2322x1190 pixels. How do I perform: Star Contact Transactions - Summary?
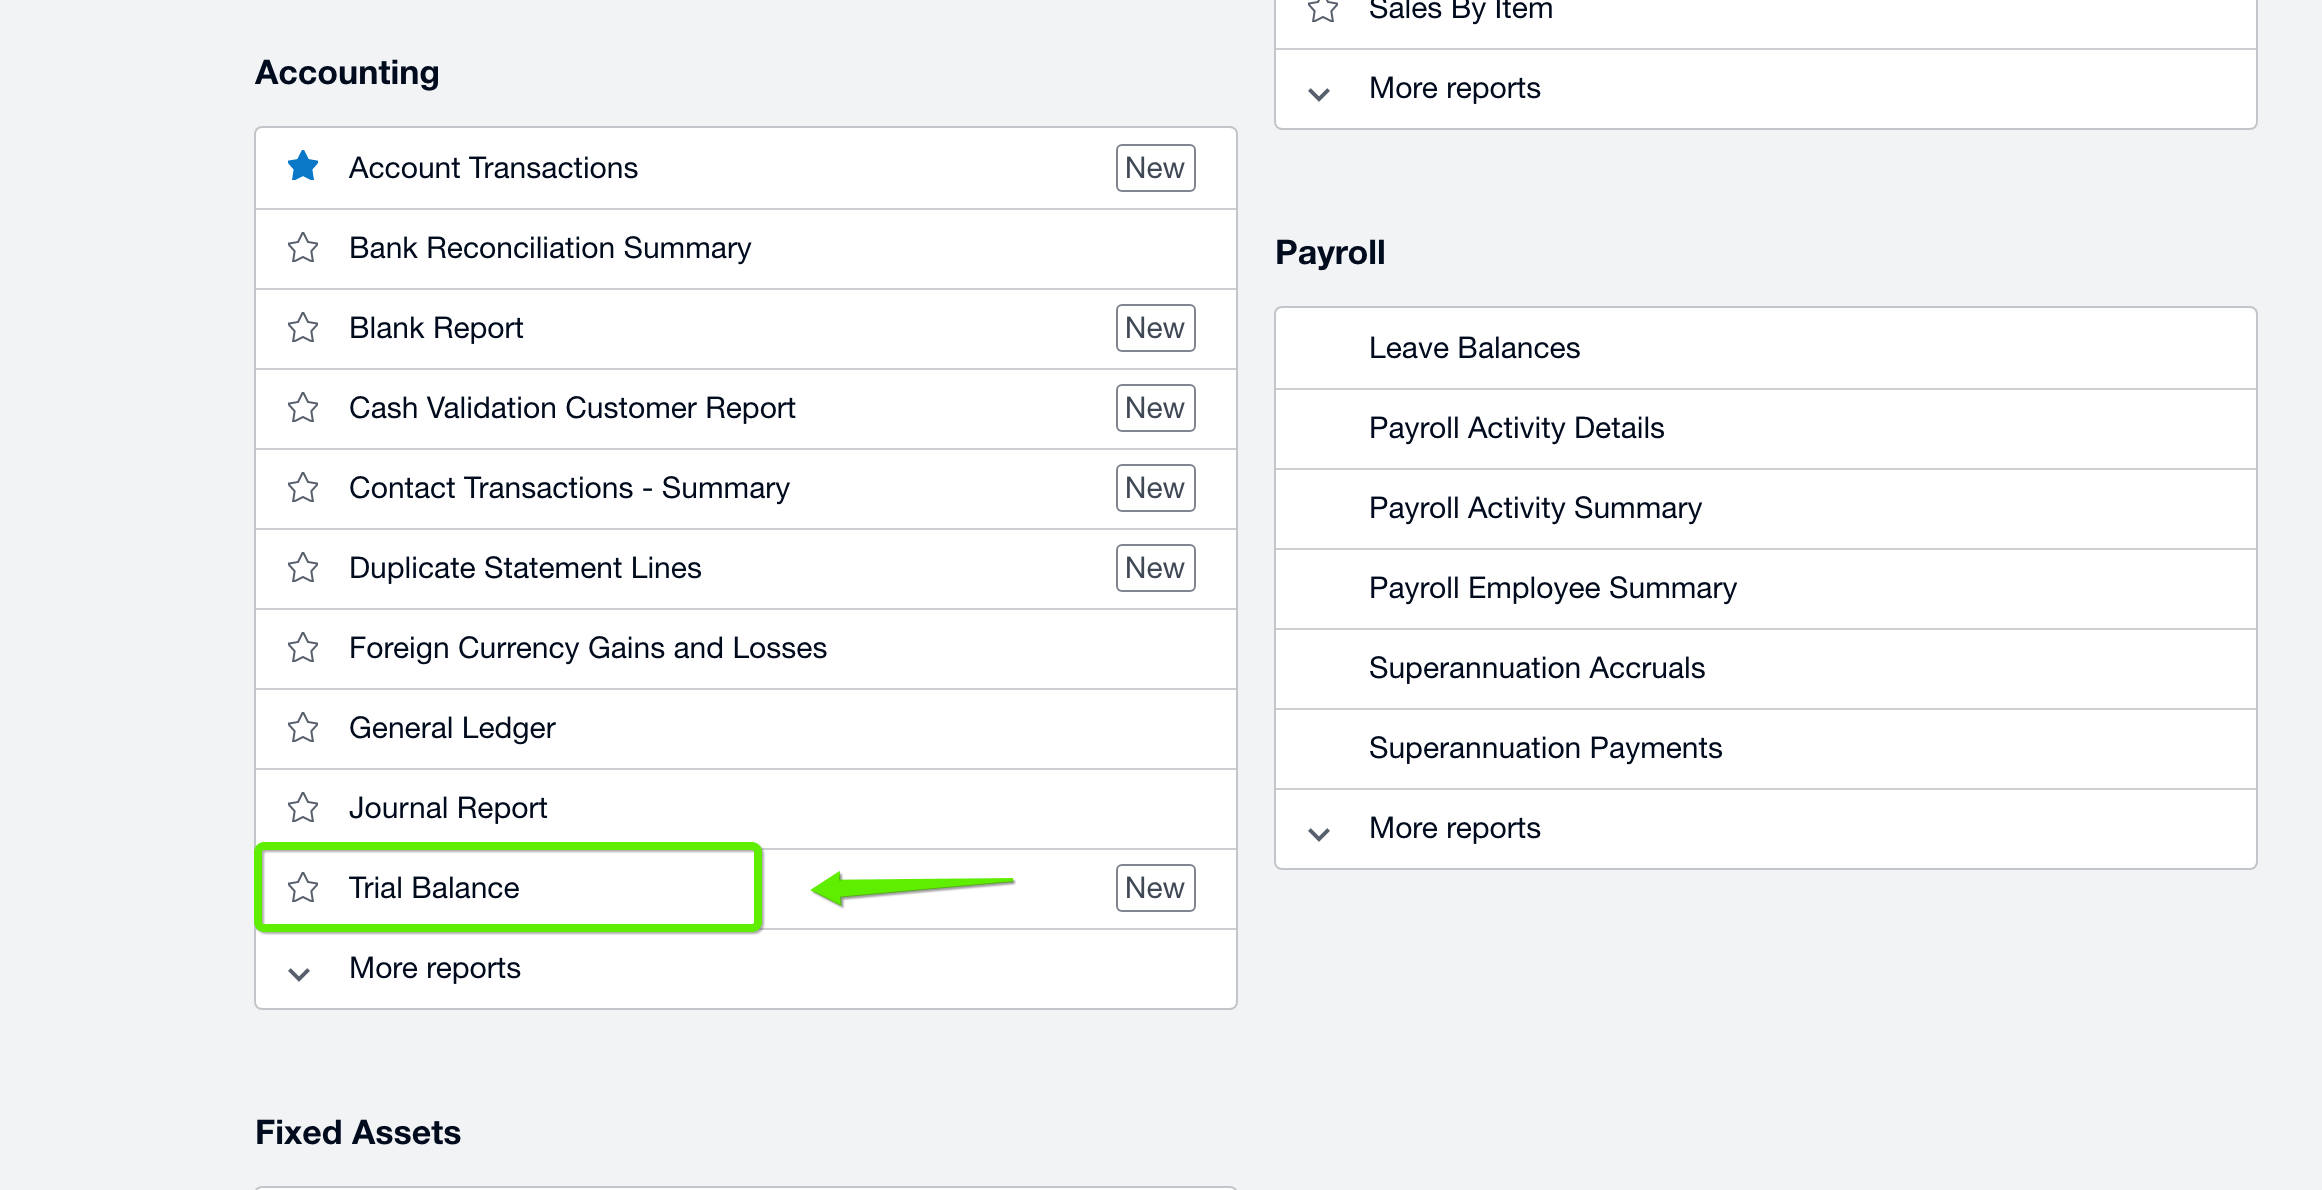302,488
